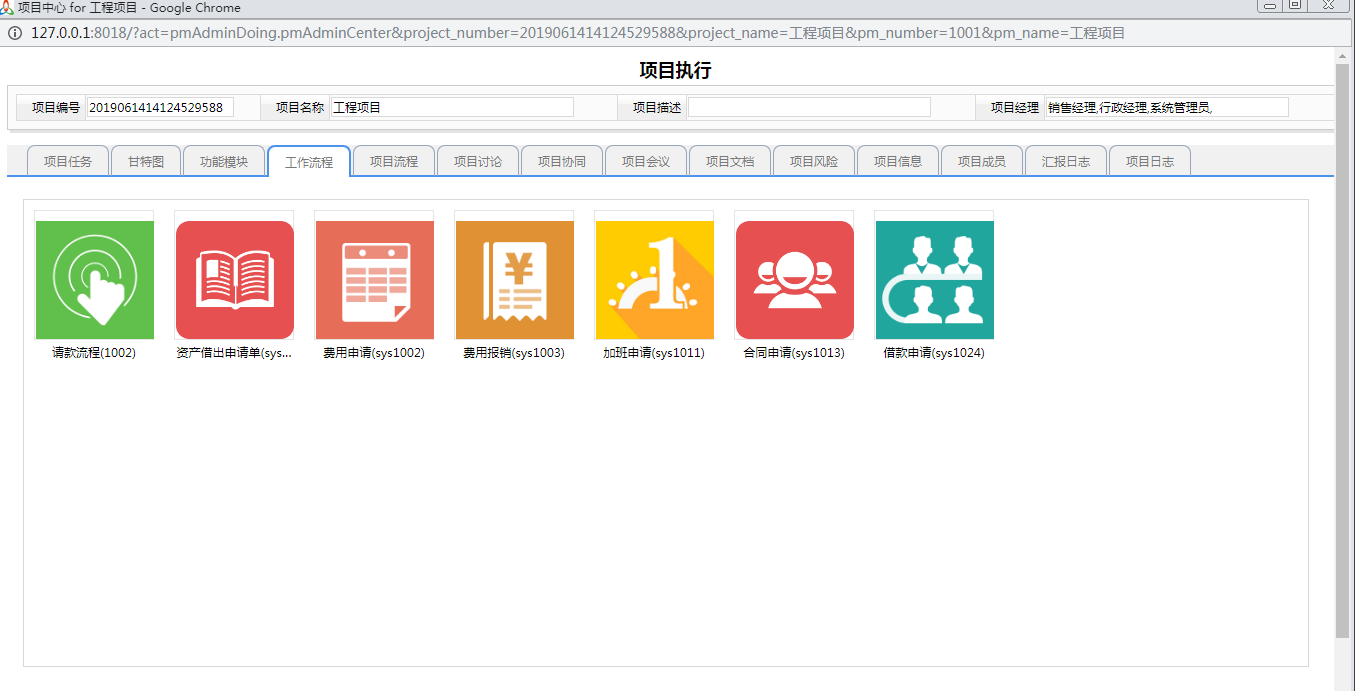Open the 项目成员 tab
1355x691 pixels.
[982, 161]
